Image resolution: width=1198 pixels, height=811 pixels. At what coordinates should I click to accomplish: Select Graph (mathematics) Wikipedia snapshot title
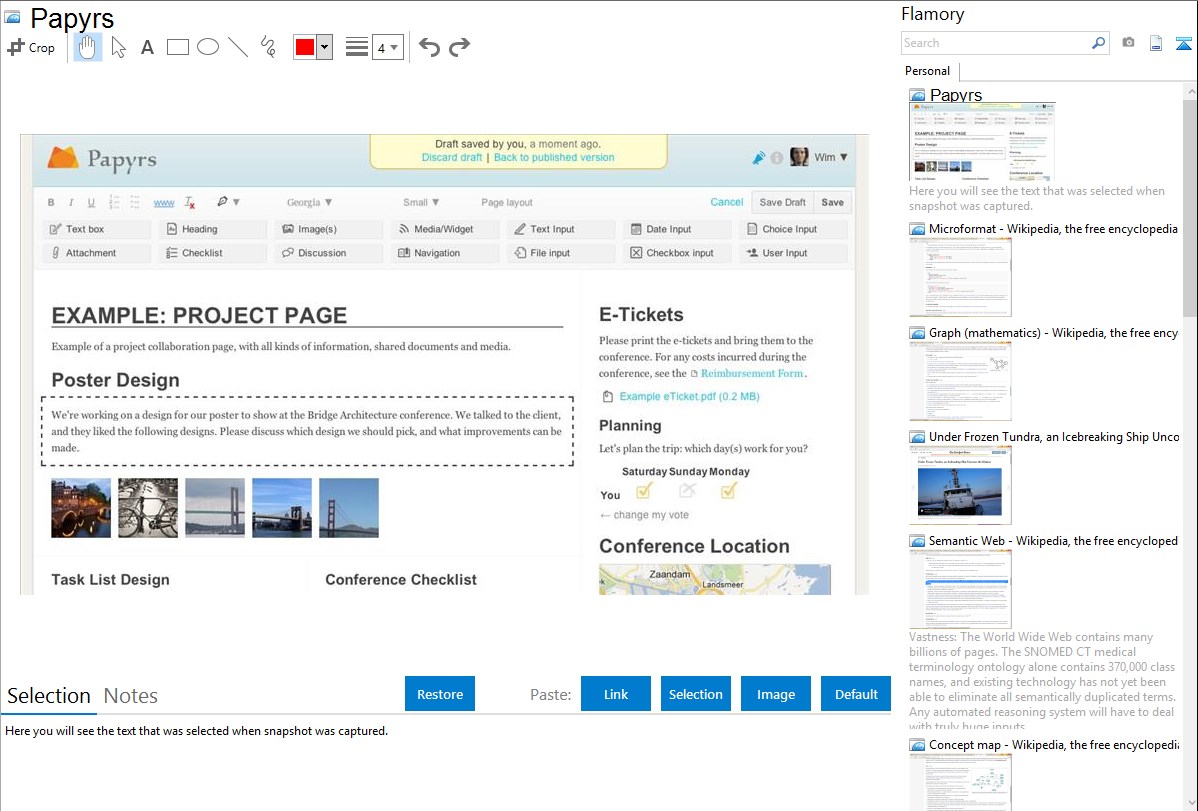[x=1053, y=333]
